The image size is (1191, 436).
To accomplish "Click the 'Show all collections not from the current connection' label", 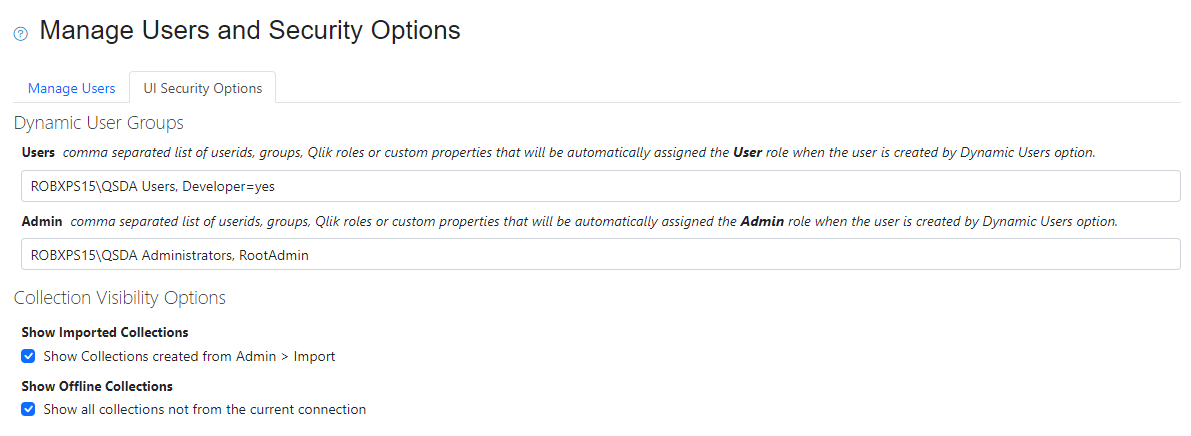I will point(204,409).
